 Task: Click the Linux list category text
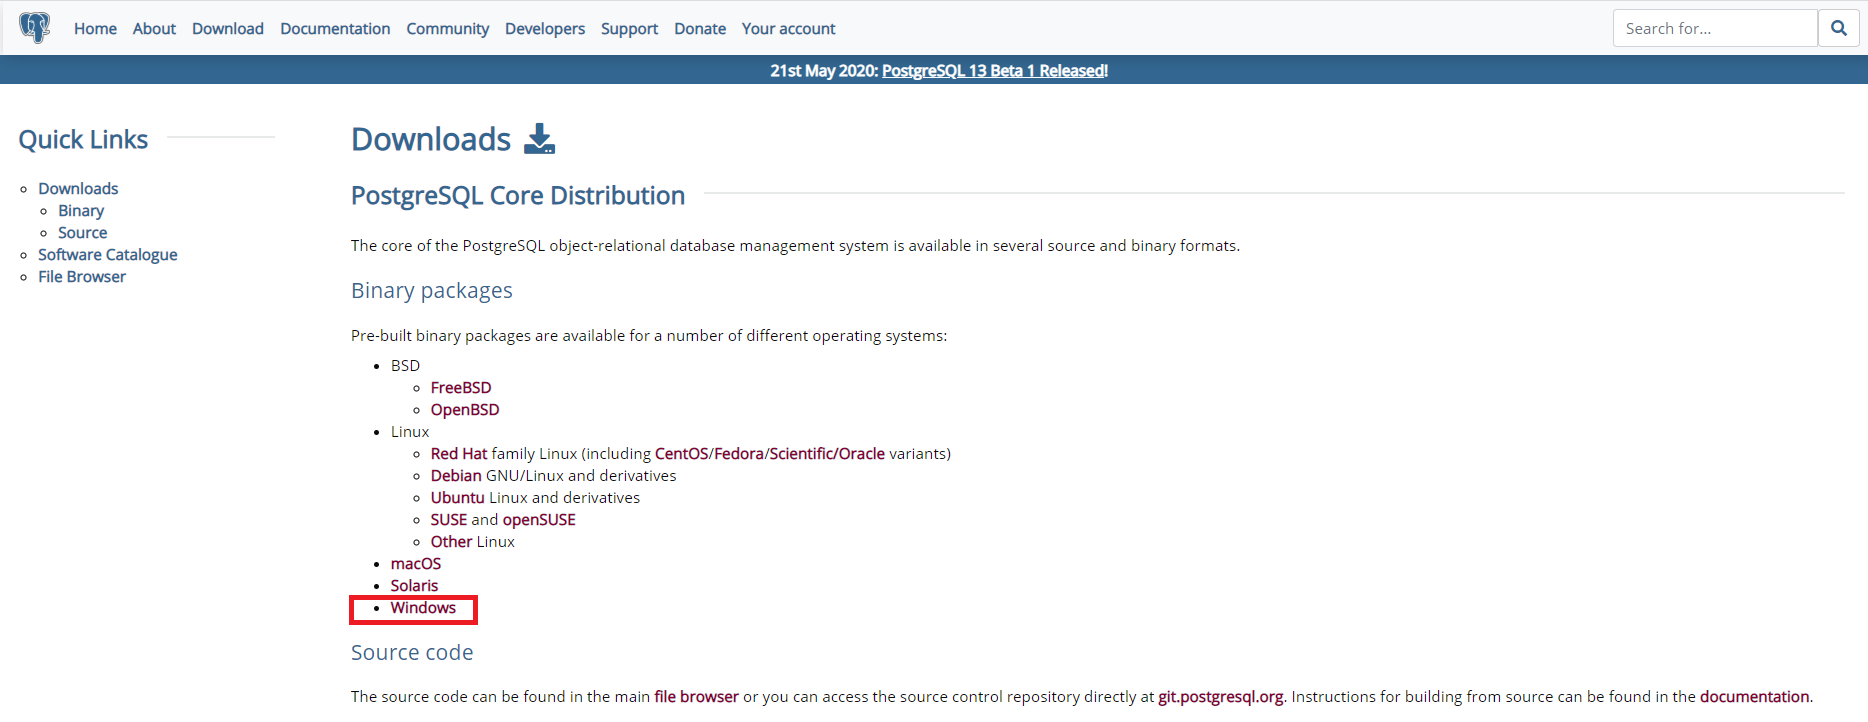pyautogui.click(x=410, y=432)
